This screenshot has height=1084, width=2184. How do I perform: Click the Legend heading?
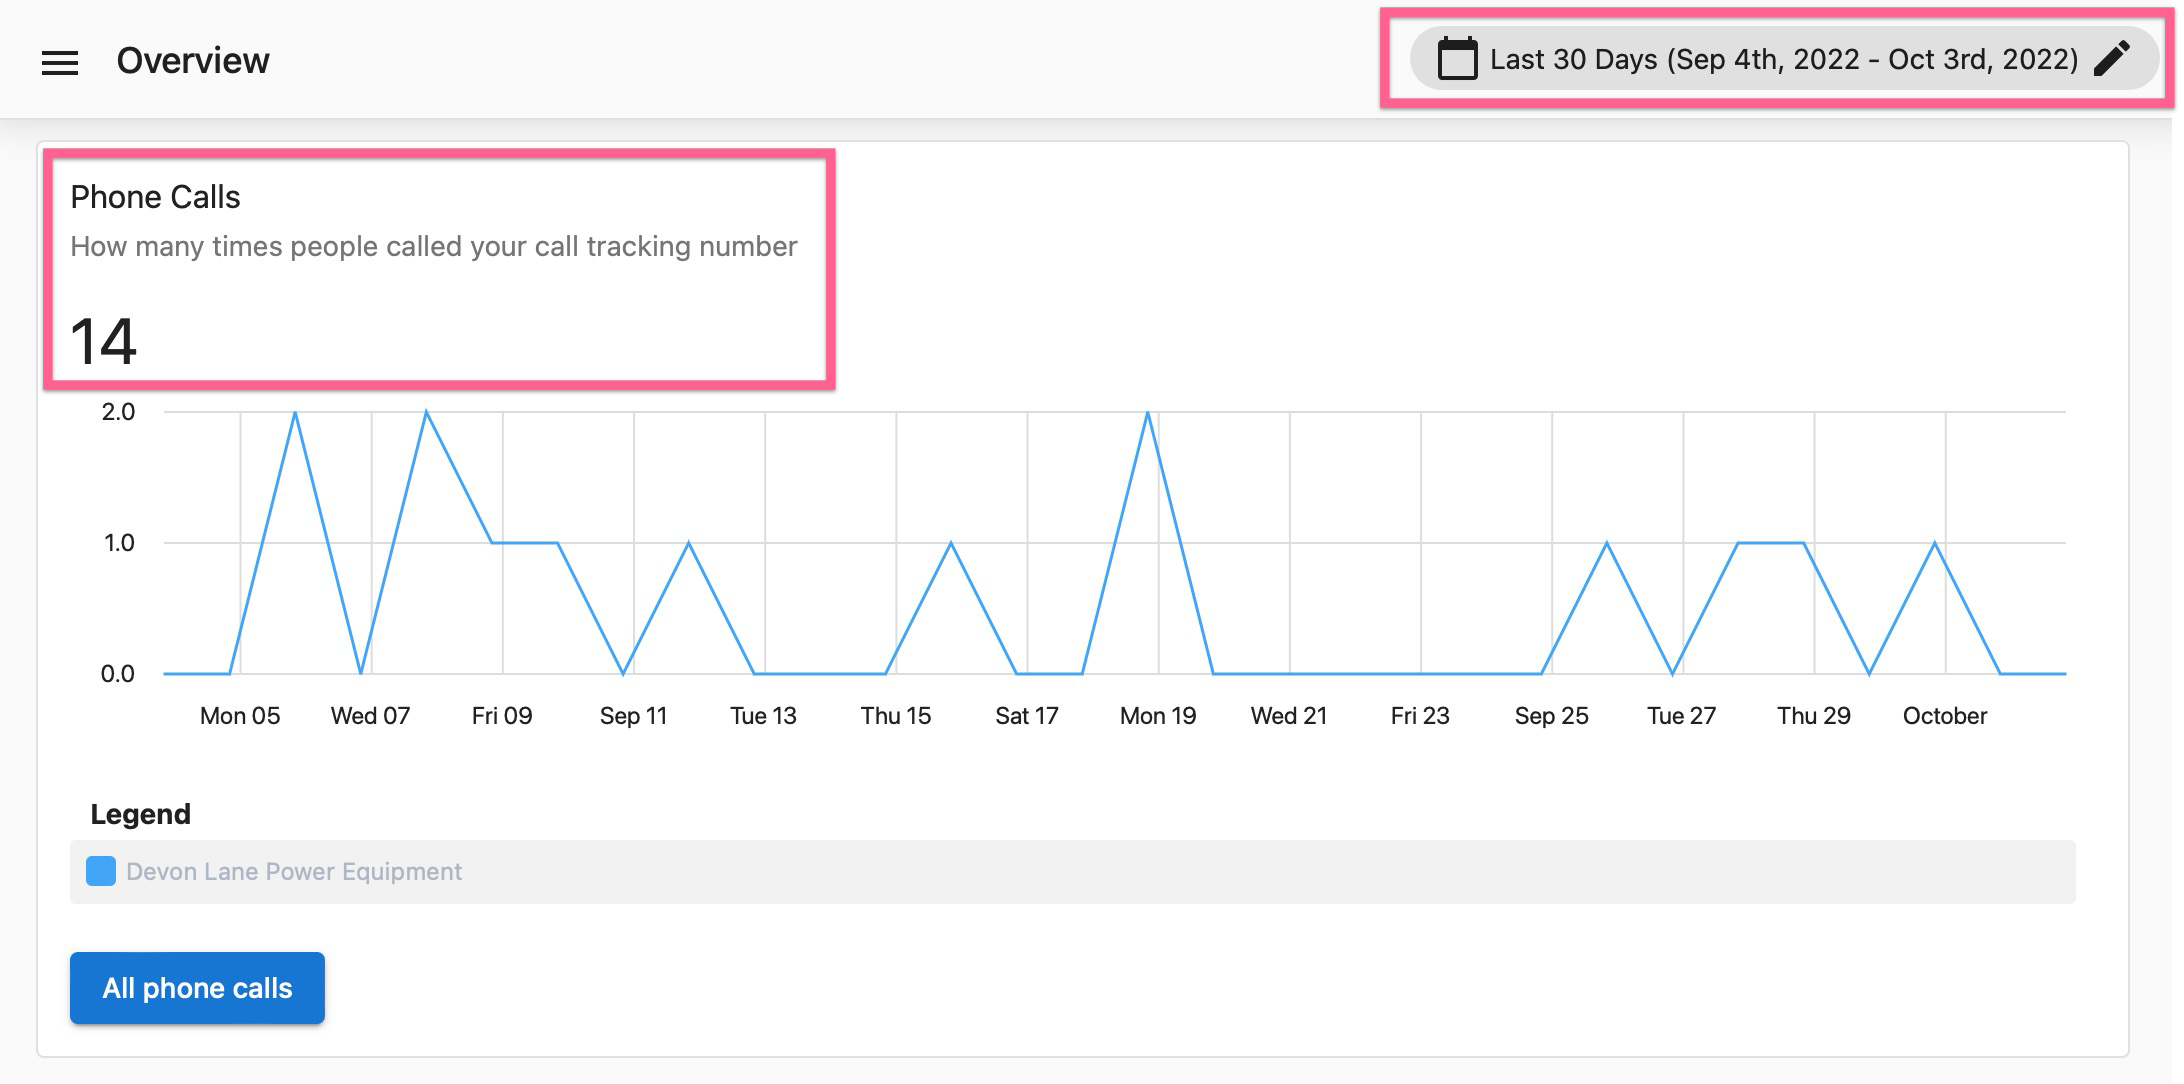(141, 814)
